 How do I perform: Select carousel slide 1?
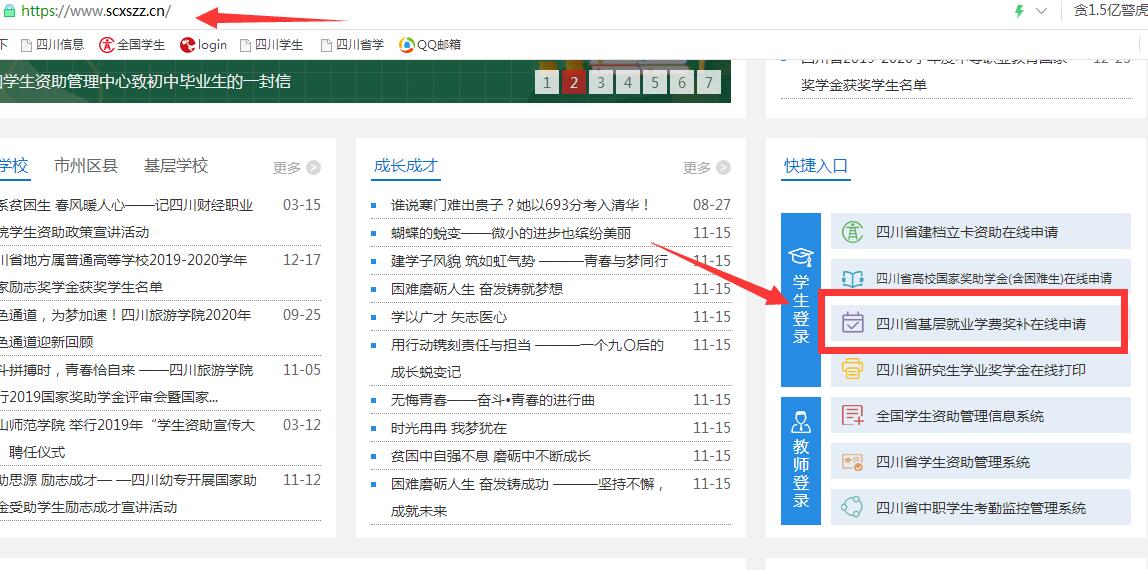[x=546, y=82]
